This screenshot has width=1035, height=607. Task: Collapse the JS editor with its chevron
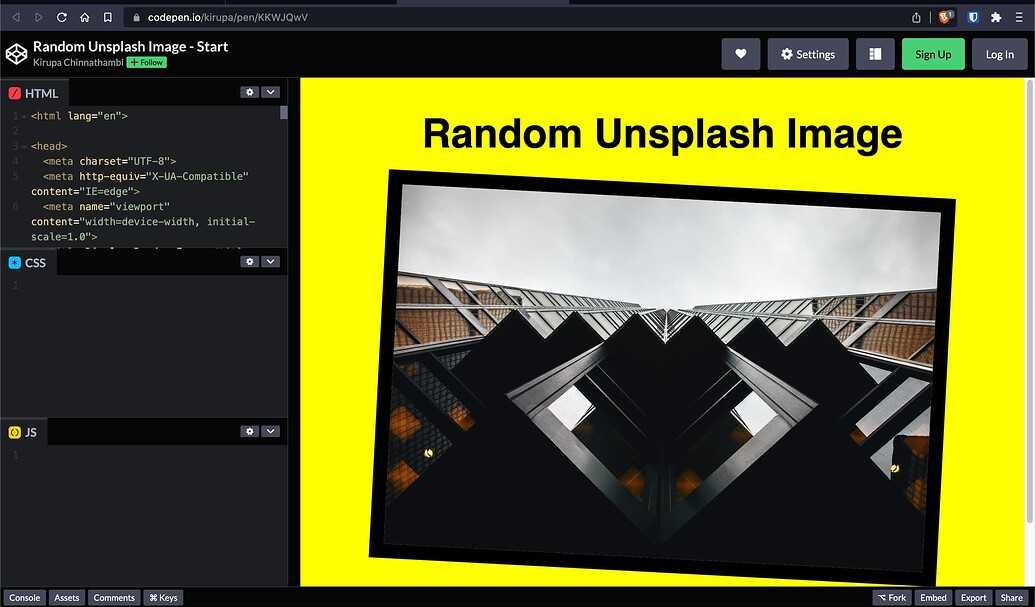pyautogui.click(x=270, y=430)
